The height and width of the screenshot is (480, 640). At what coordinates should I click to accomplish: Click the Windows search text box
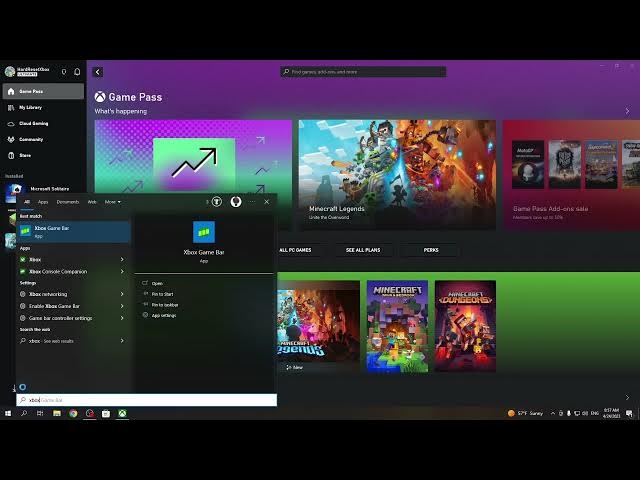tap(147, 400)
